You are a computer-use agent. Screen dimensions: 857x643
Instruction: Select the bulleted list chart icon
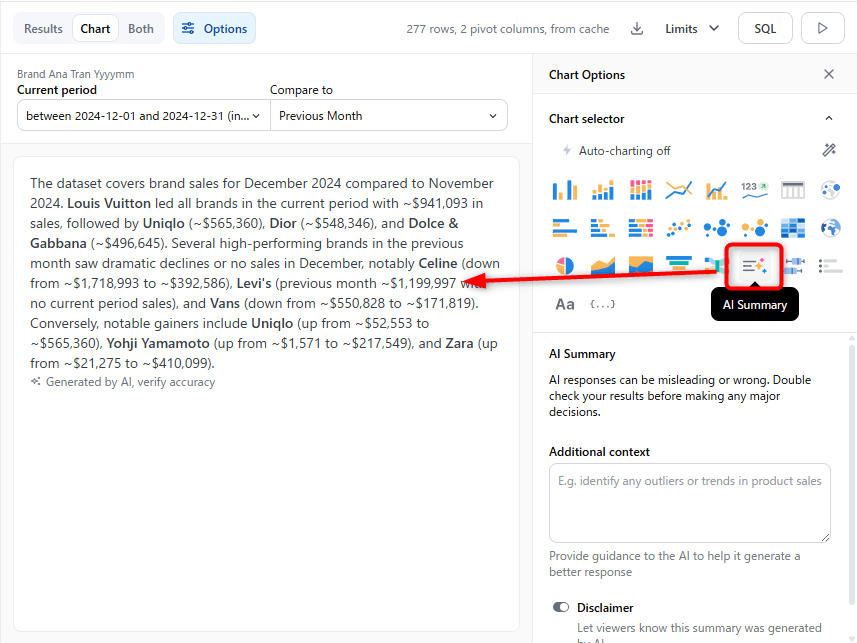(830, 266)
